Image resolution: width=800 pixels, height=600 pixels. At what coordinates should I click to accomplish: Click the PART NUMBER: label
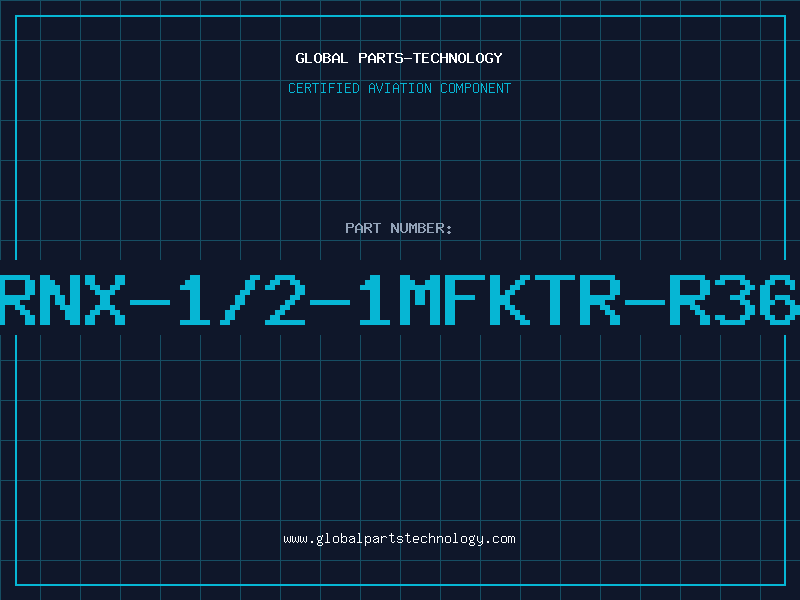(399, 228)
